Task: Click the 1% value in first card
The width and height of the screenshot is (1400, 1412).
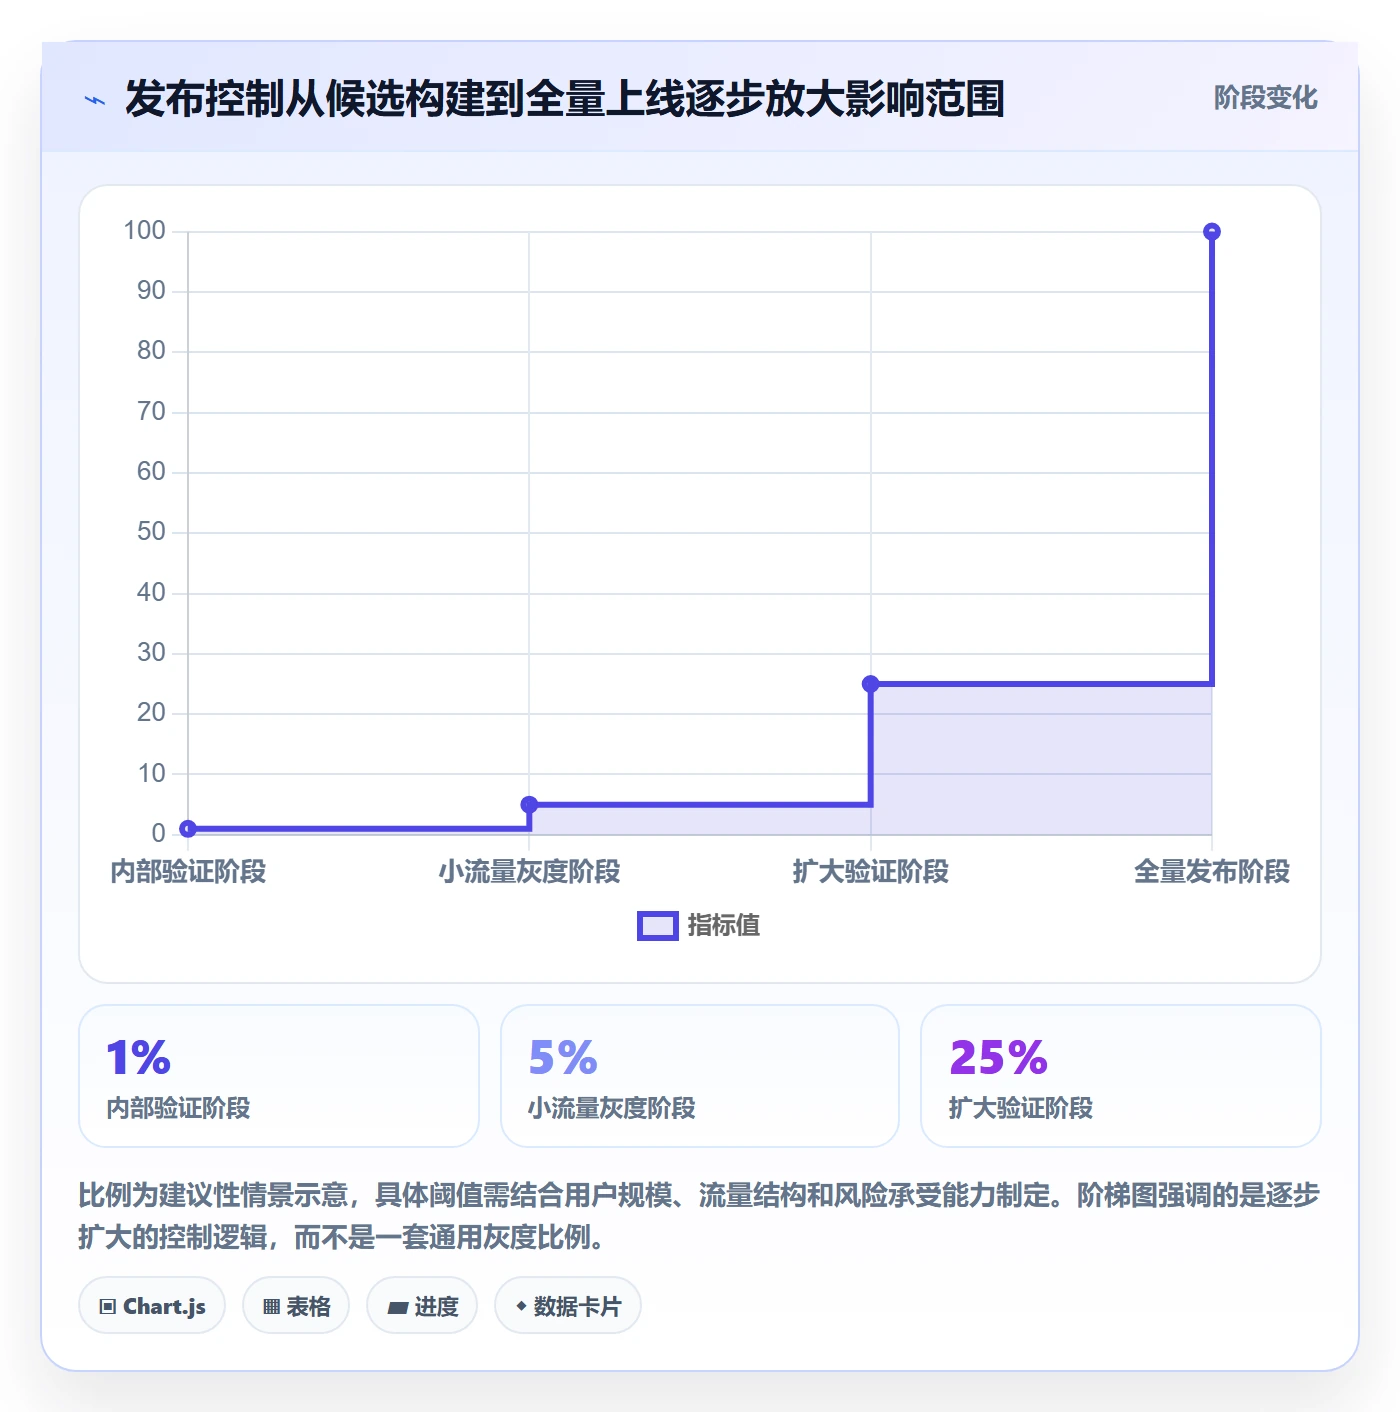Action: coord(139,1058)
